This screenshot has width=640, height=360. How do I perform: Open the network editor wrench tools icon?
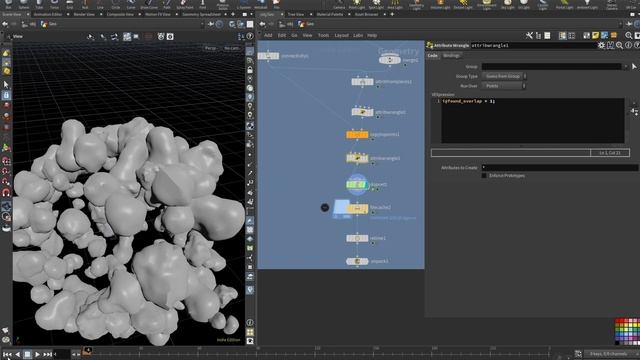pyautogui.click(x=529, y=36)
